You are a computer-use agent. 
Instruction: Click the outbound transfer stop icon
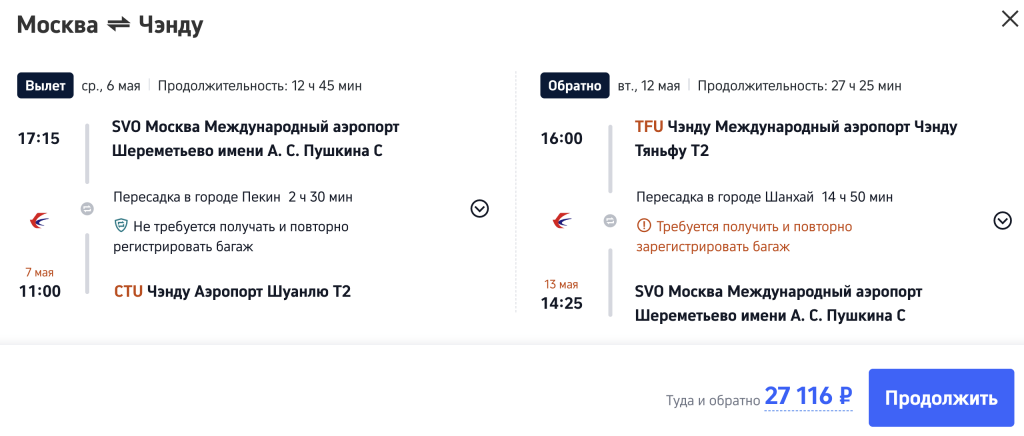[x=87, y=209]
